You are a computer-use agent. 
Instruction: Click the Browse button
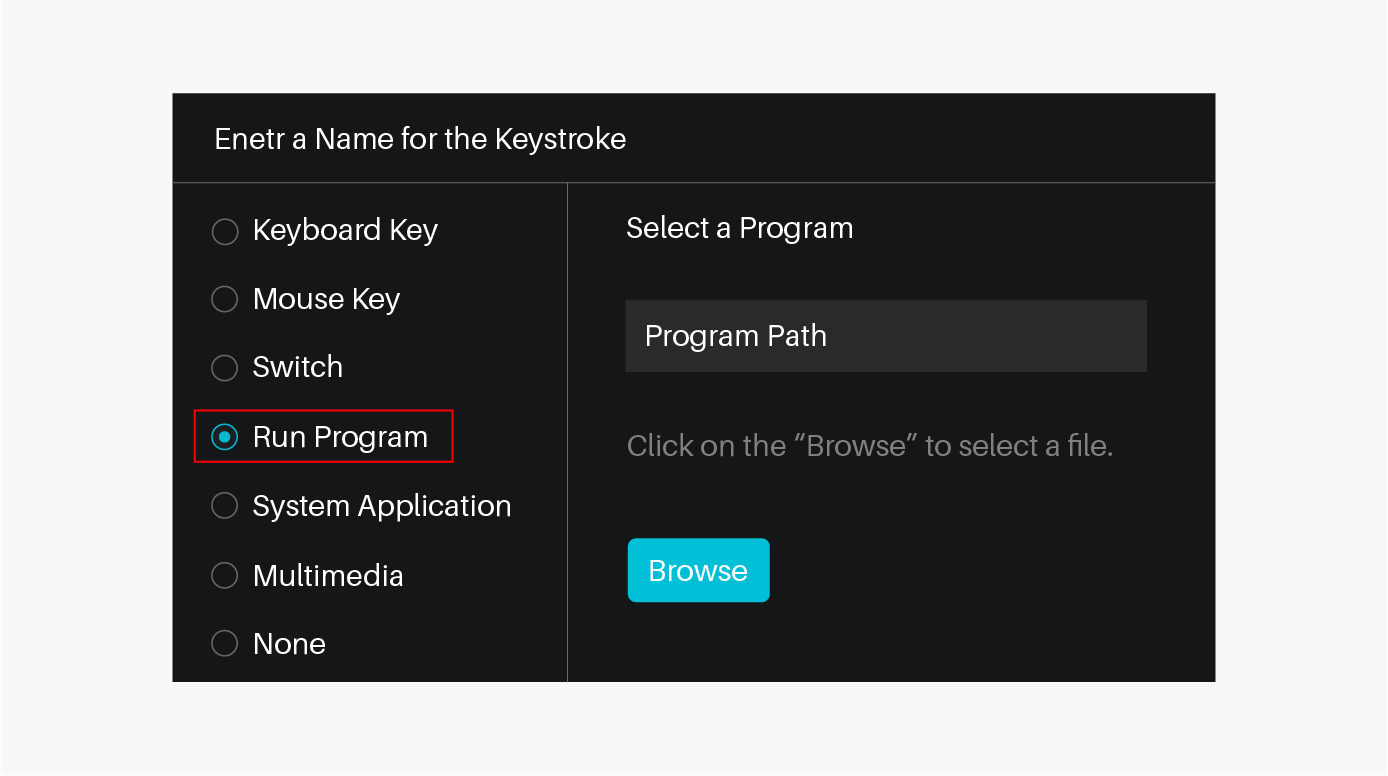[x=698, y=570]
